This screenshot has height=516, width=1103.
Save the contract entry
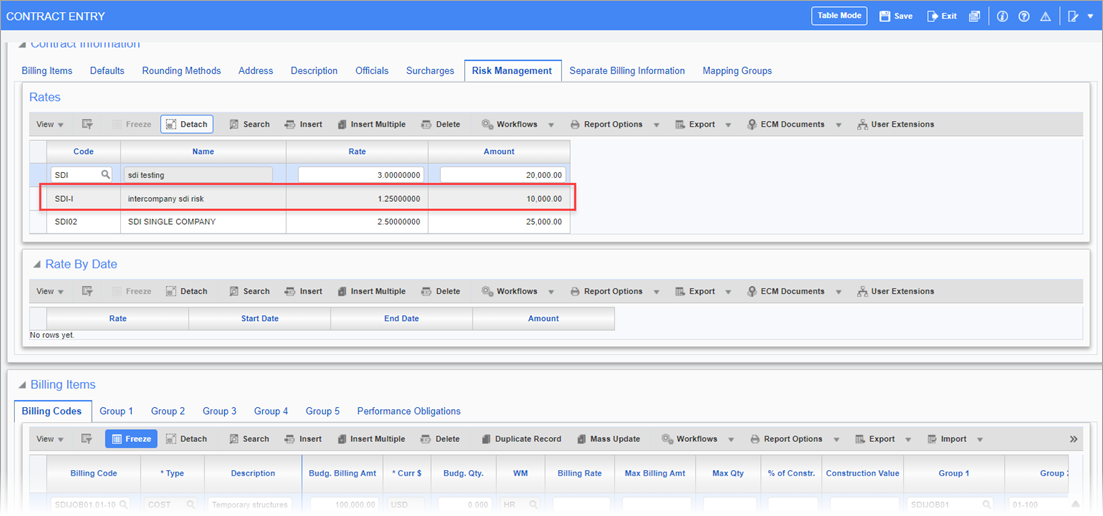coord(896,16)
